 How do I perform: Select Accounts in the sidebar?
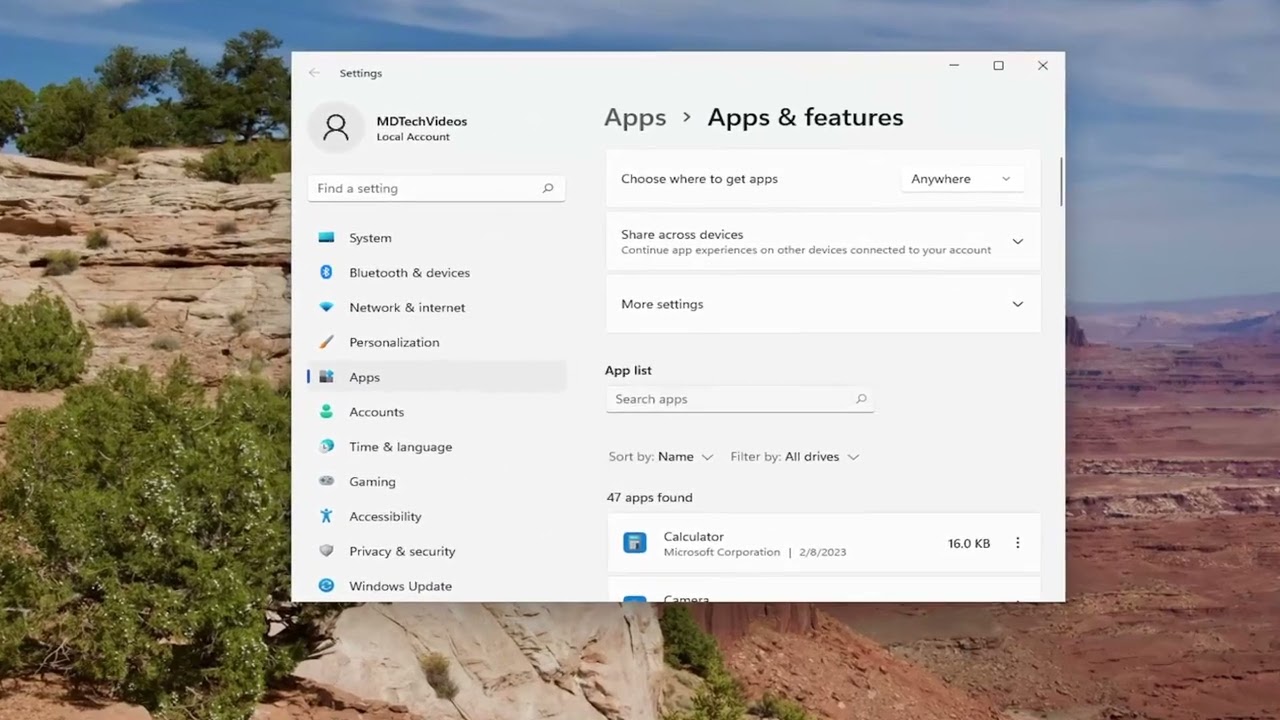437,412
